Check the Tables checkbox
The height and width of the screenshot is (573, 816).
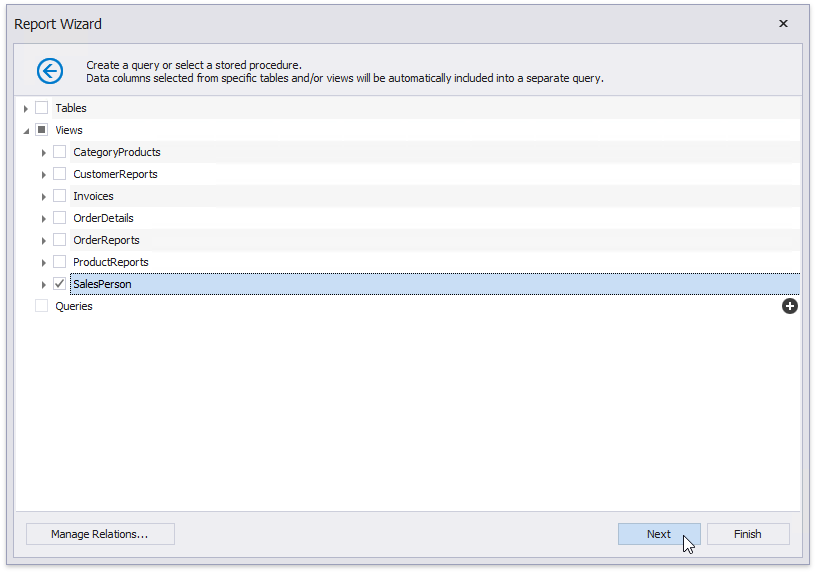click(42, 108)
